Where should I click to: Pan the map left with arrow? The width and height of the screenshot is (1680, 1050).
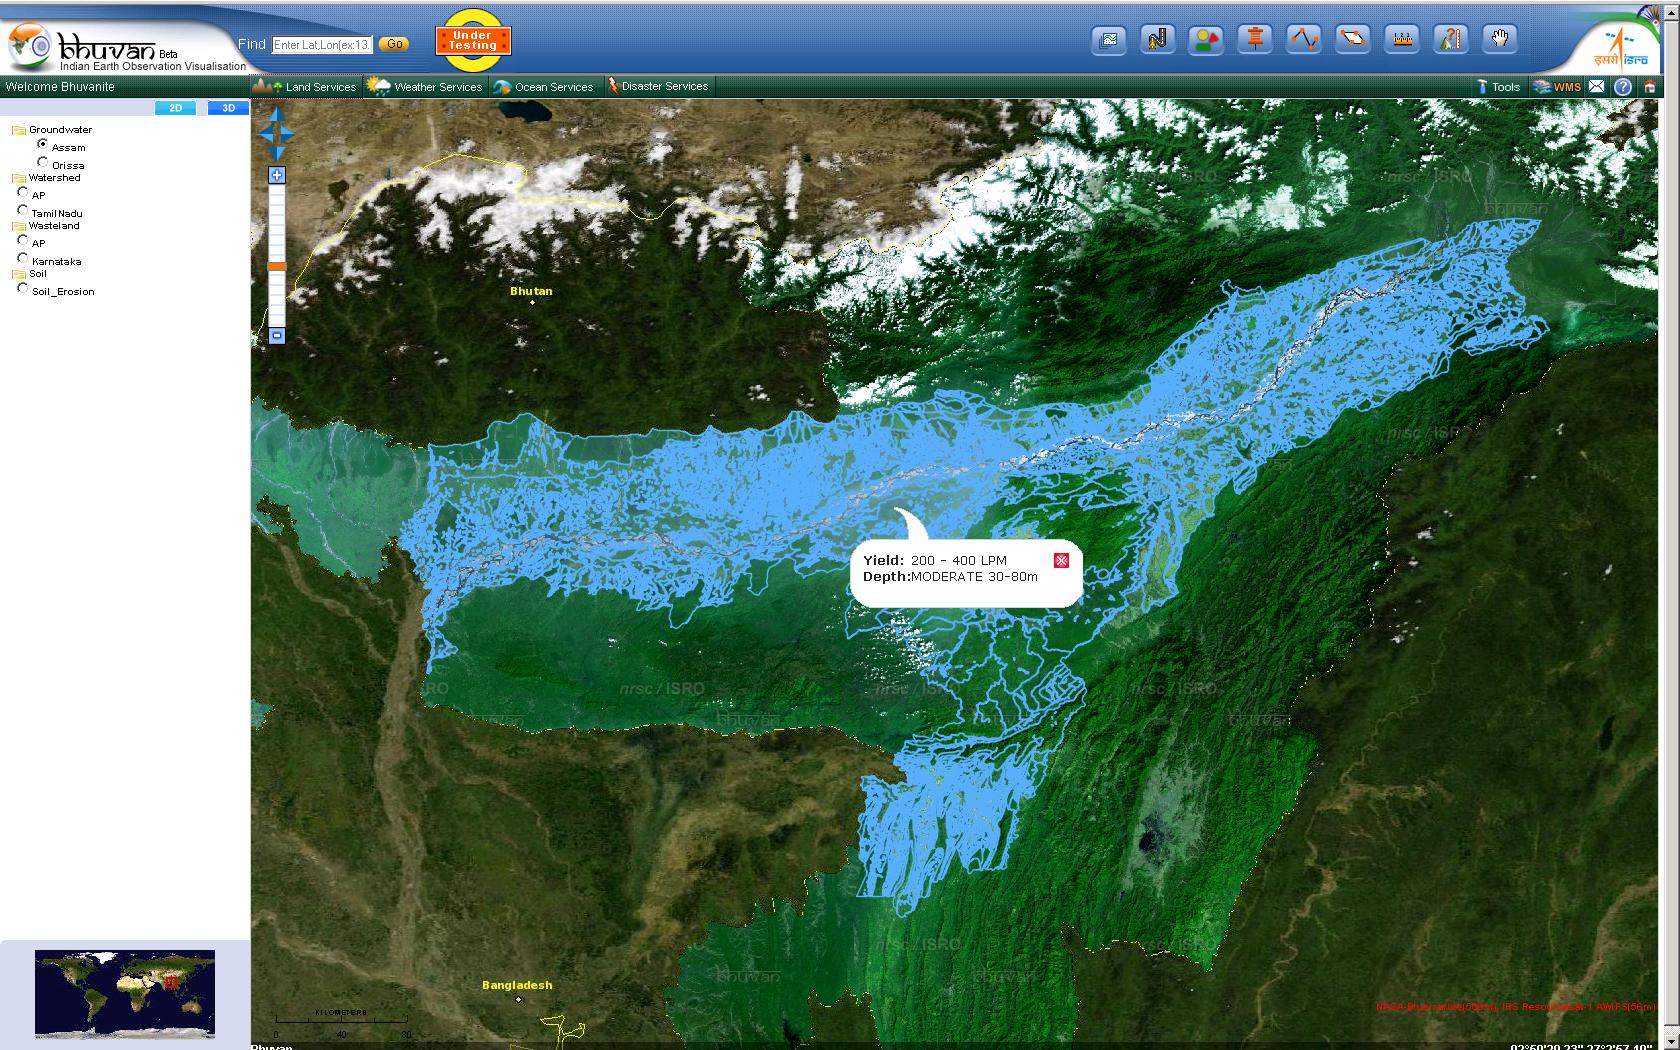pos(266,134)
